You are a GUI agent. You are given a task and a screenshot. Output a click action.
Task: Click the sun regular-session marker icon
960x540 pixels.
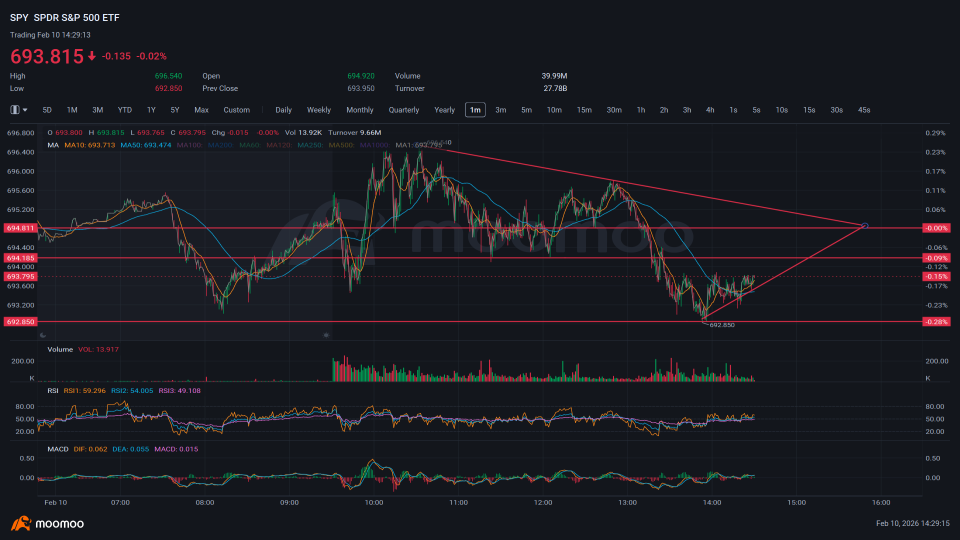click(x=326, y=336)
